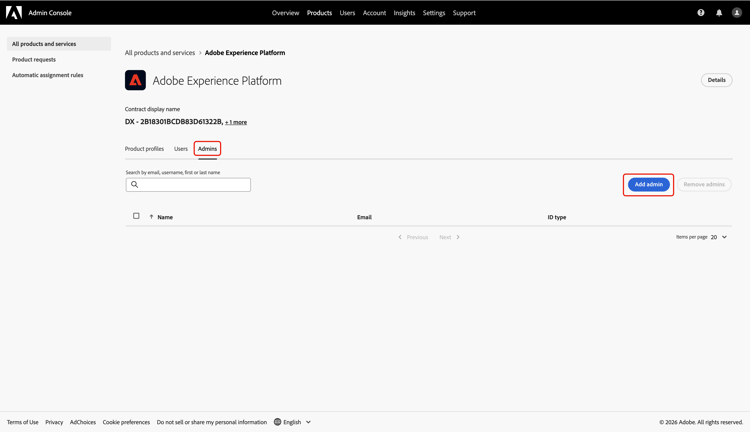Open Product requests in the sidebar
Viewport: 750px width, 432px height.
coord(34,59)
